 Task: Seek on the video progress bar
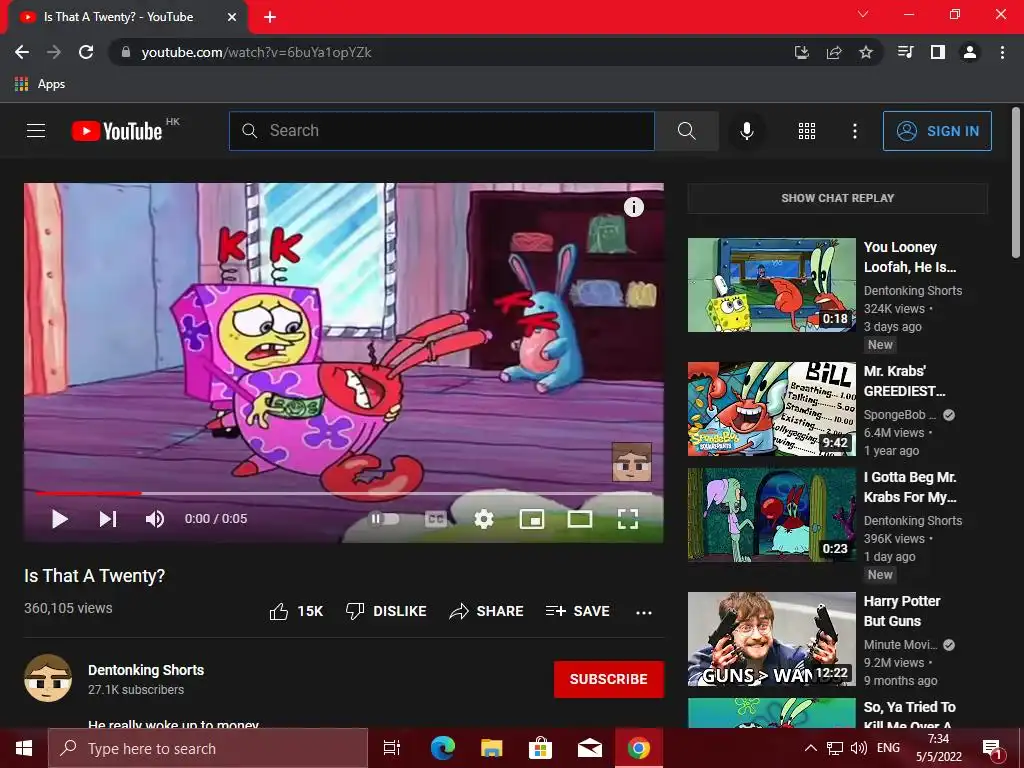tap(344, 493)
